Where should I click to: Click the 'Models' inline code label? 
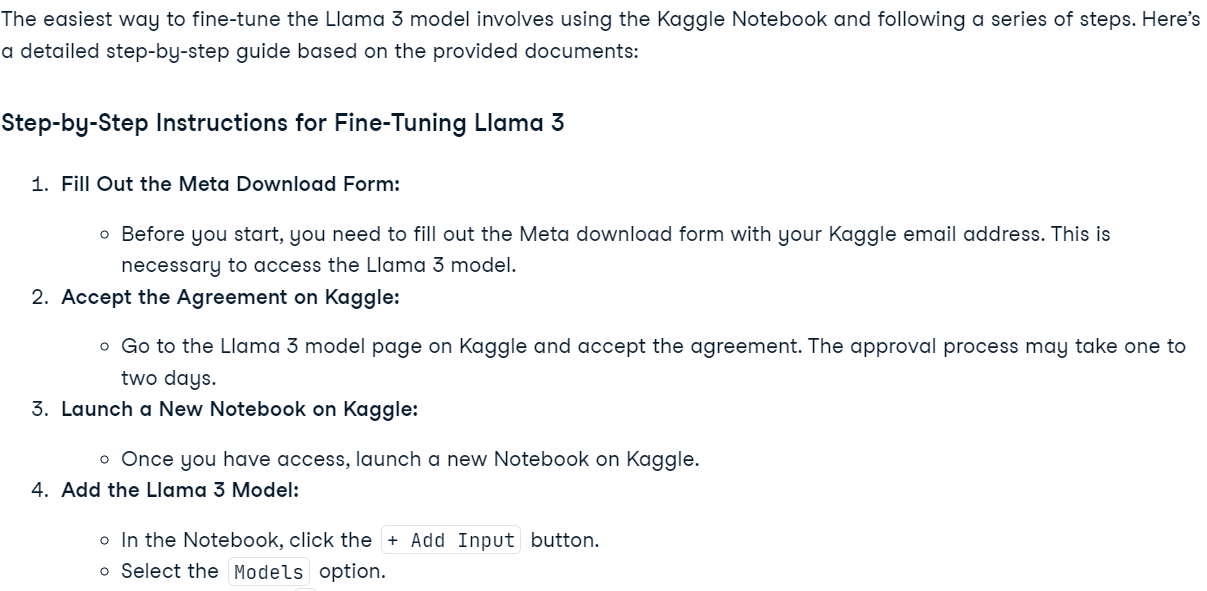coord(269,572)
